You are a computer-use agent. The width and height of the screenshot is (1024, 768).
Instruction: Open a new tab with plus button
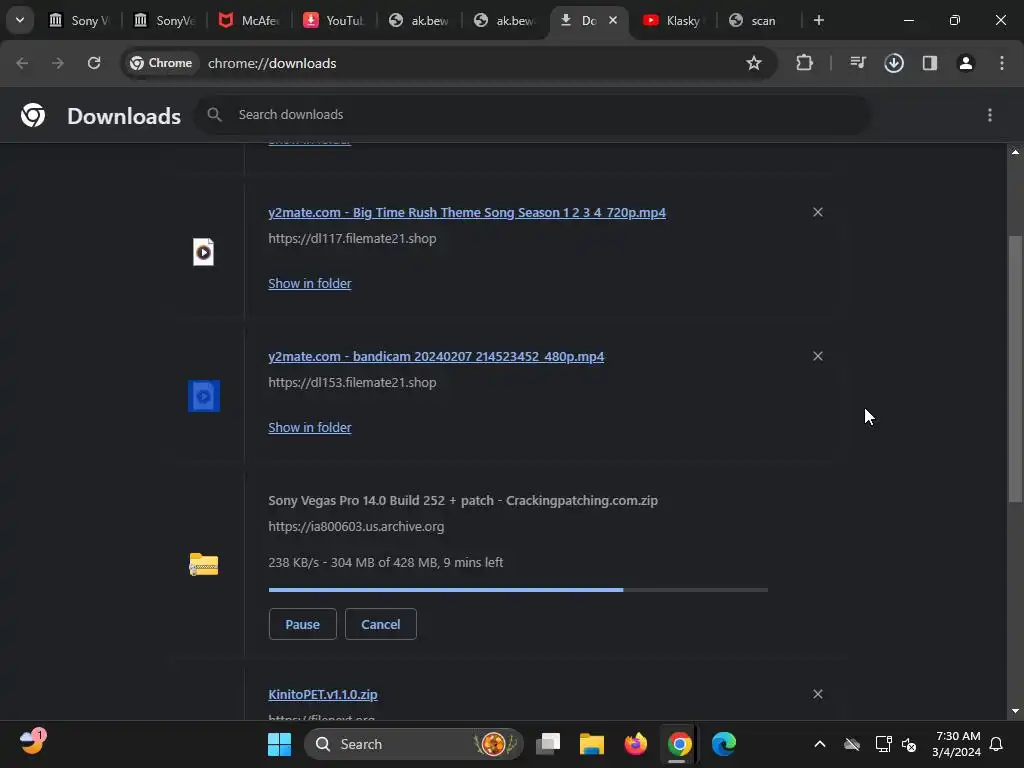(x=818, y=20)
